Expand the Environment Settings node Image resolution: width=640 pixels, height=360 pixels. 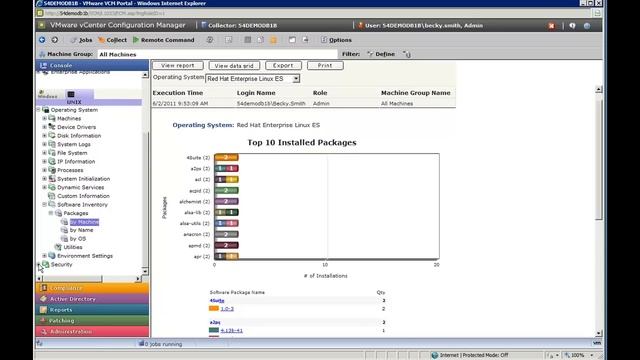tap(44, 256)
